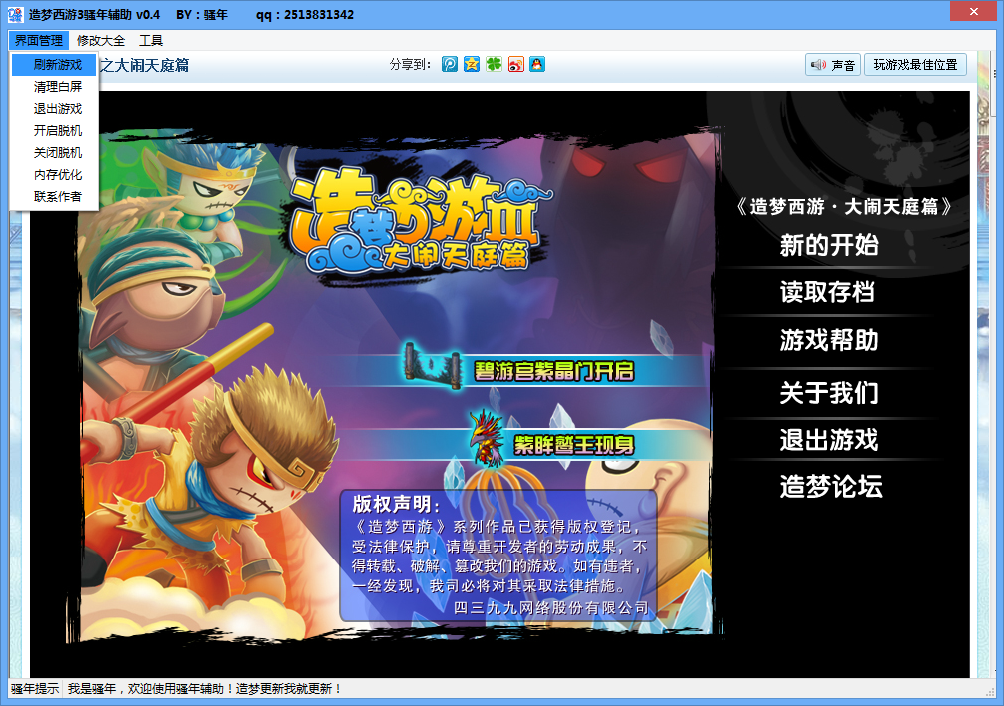The height and width of the screenshot is (706, 1004).
Task: Choose 开启脱机 menu entry
Action: coord(54,131)
